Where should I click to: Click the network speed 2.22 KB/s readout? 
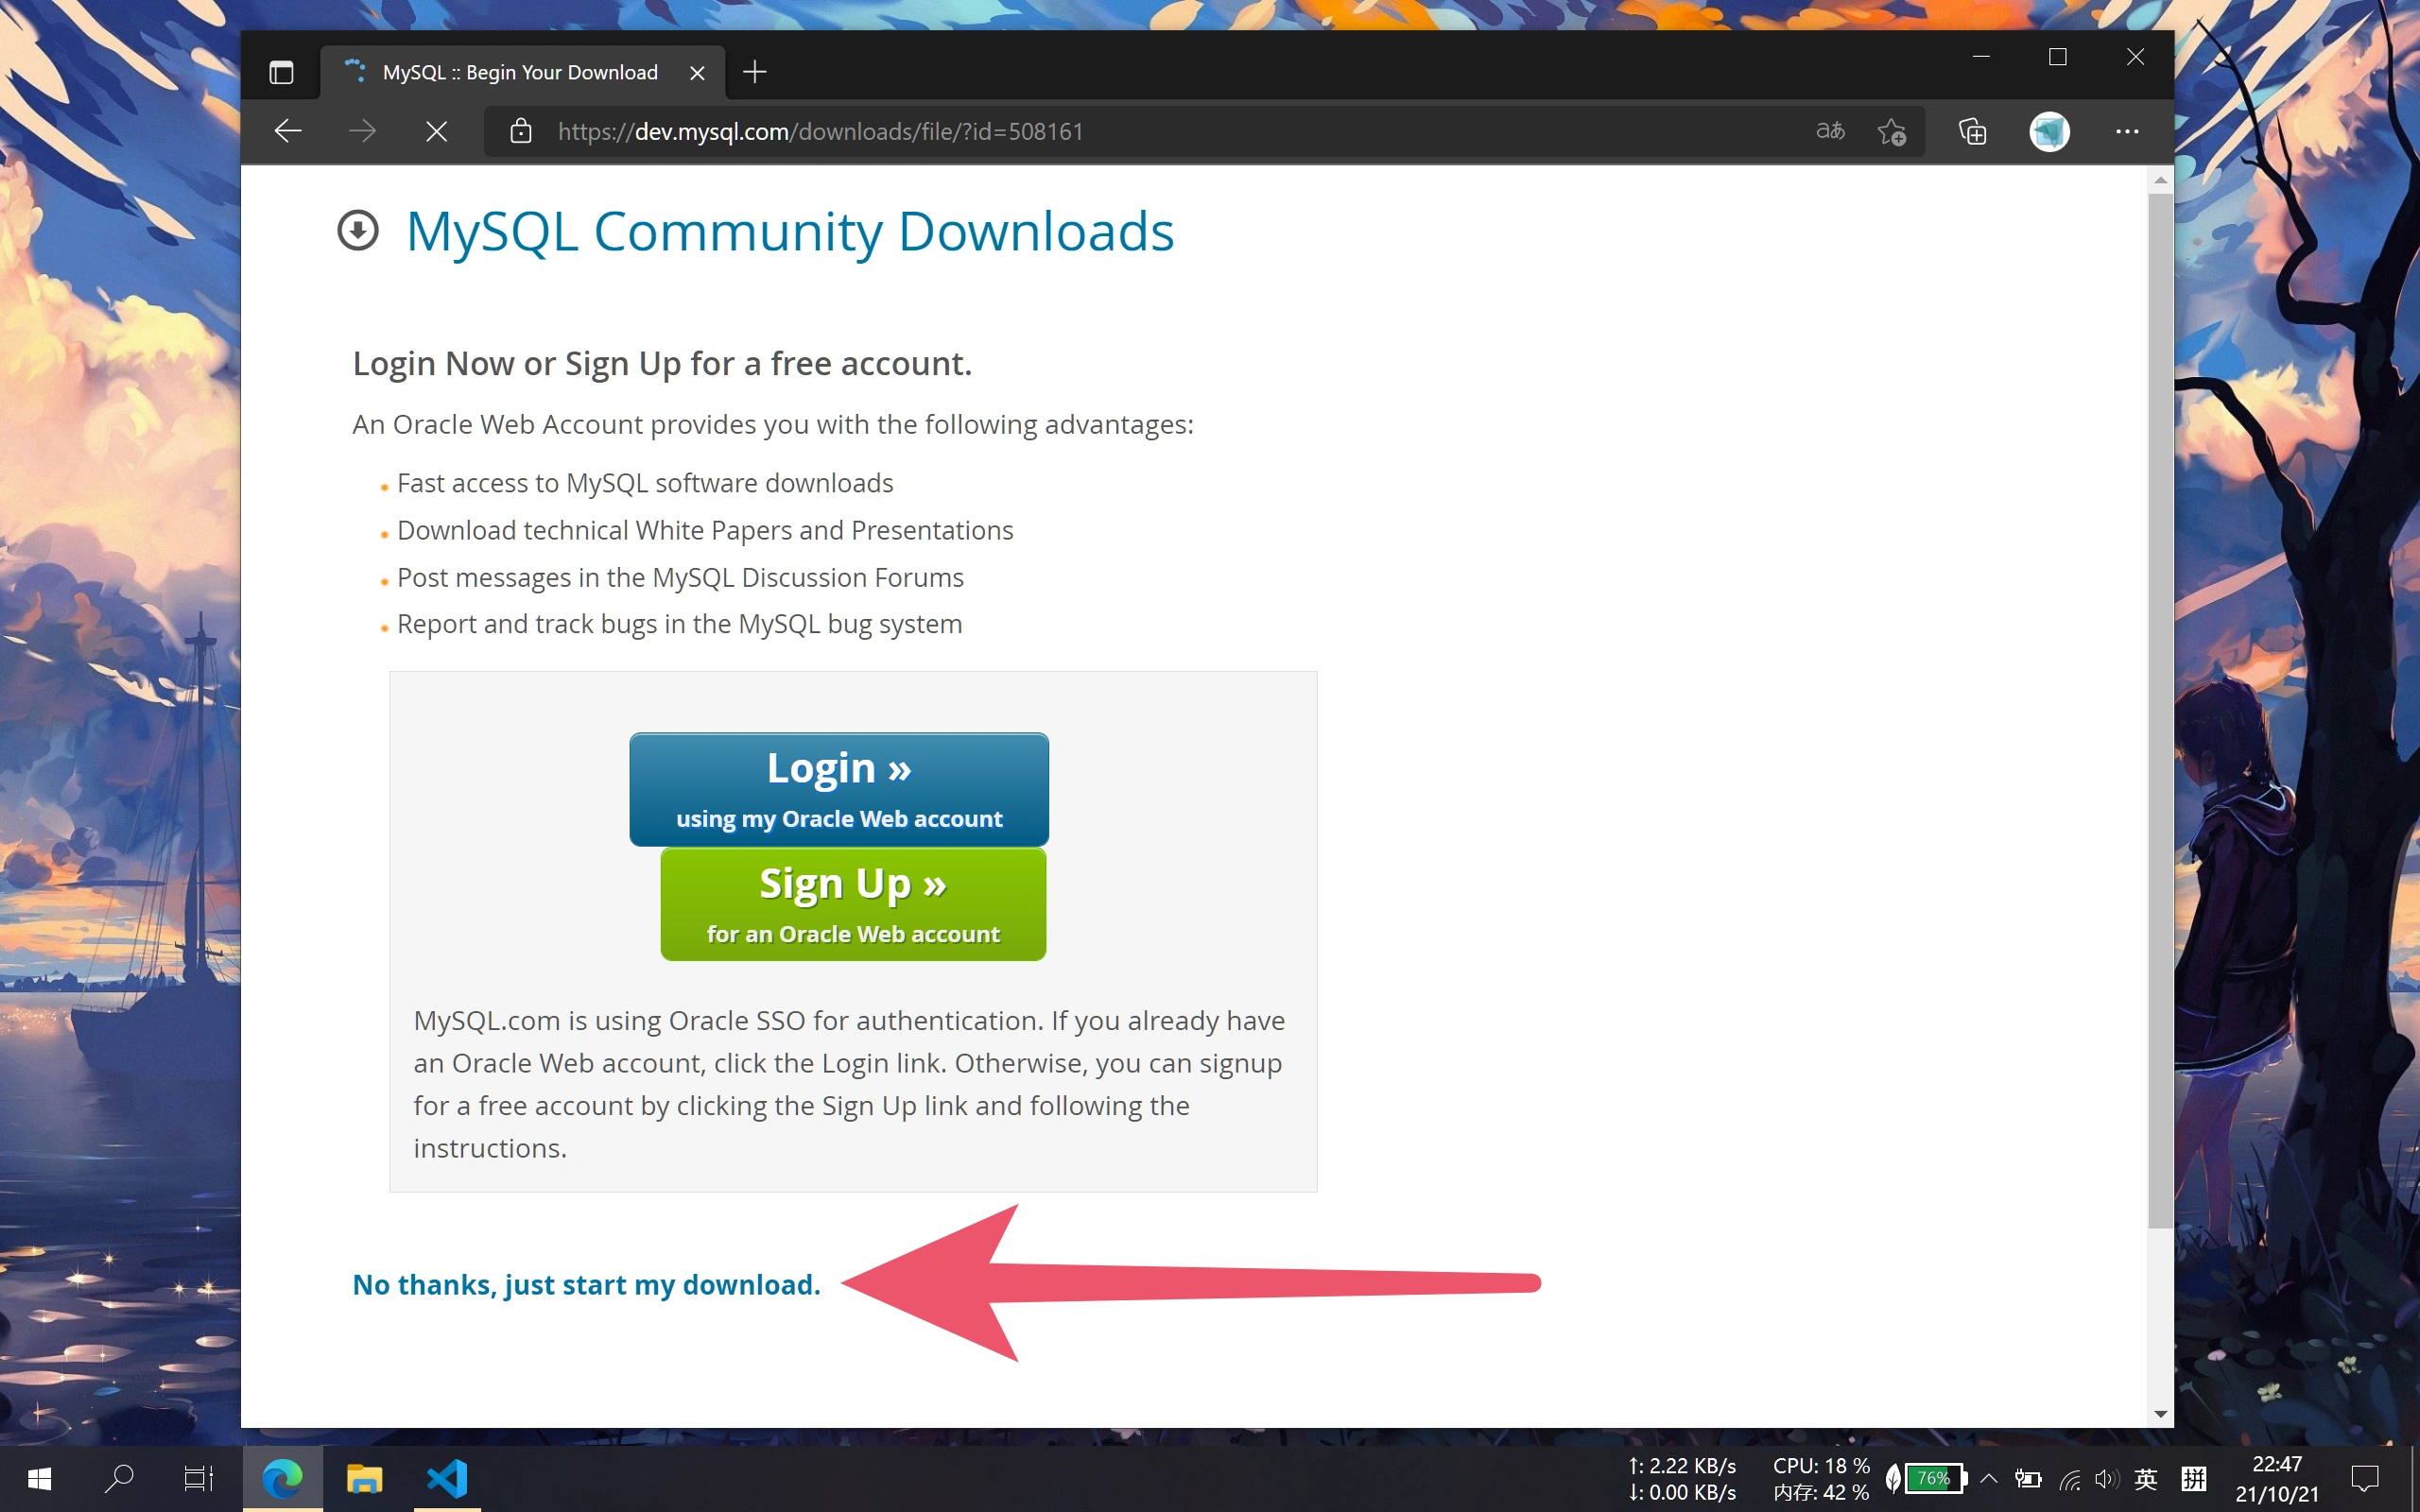(1682, 1465)
